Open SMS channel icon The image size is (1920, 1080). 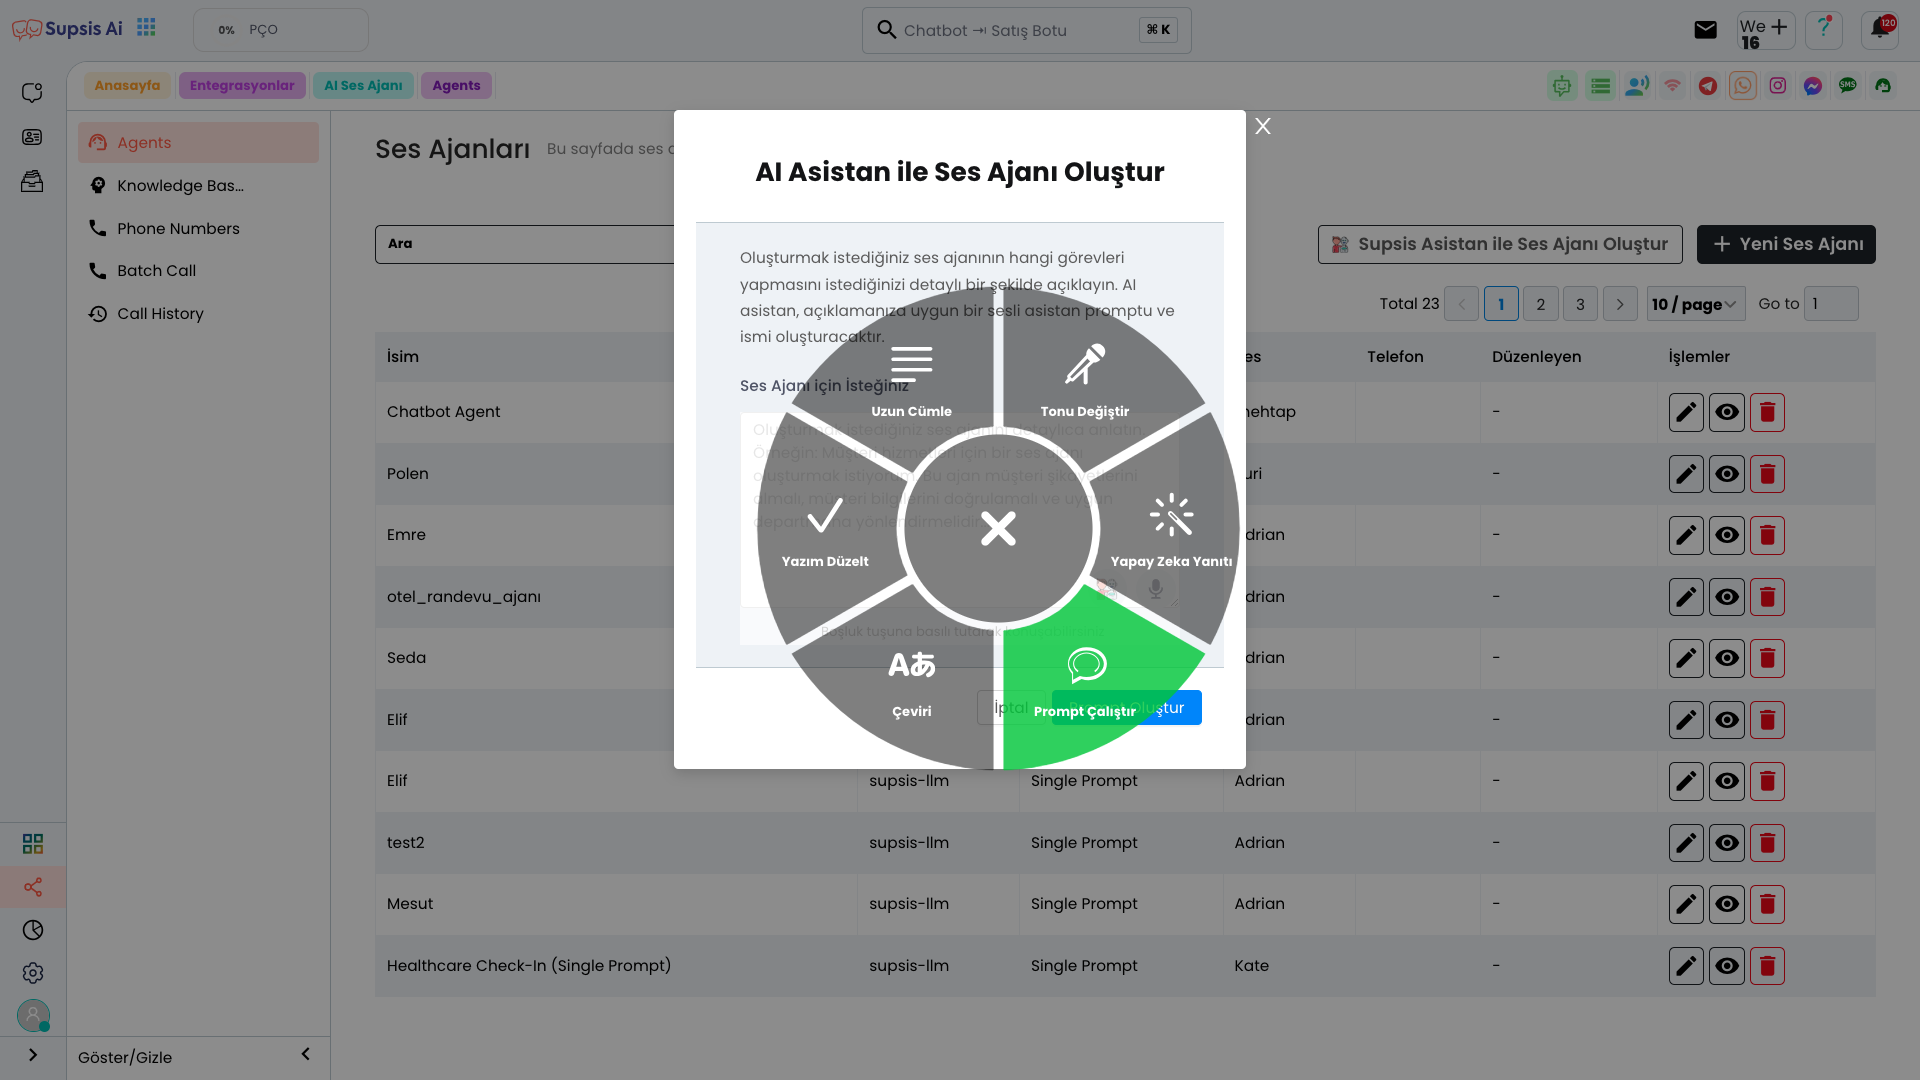[1848, 86]
